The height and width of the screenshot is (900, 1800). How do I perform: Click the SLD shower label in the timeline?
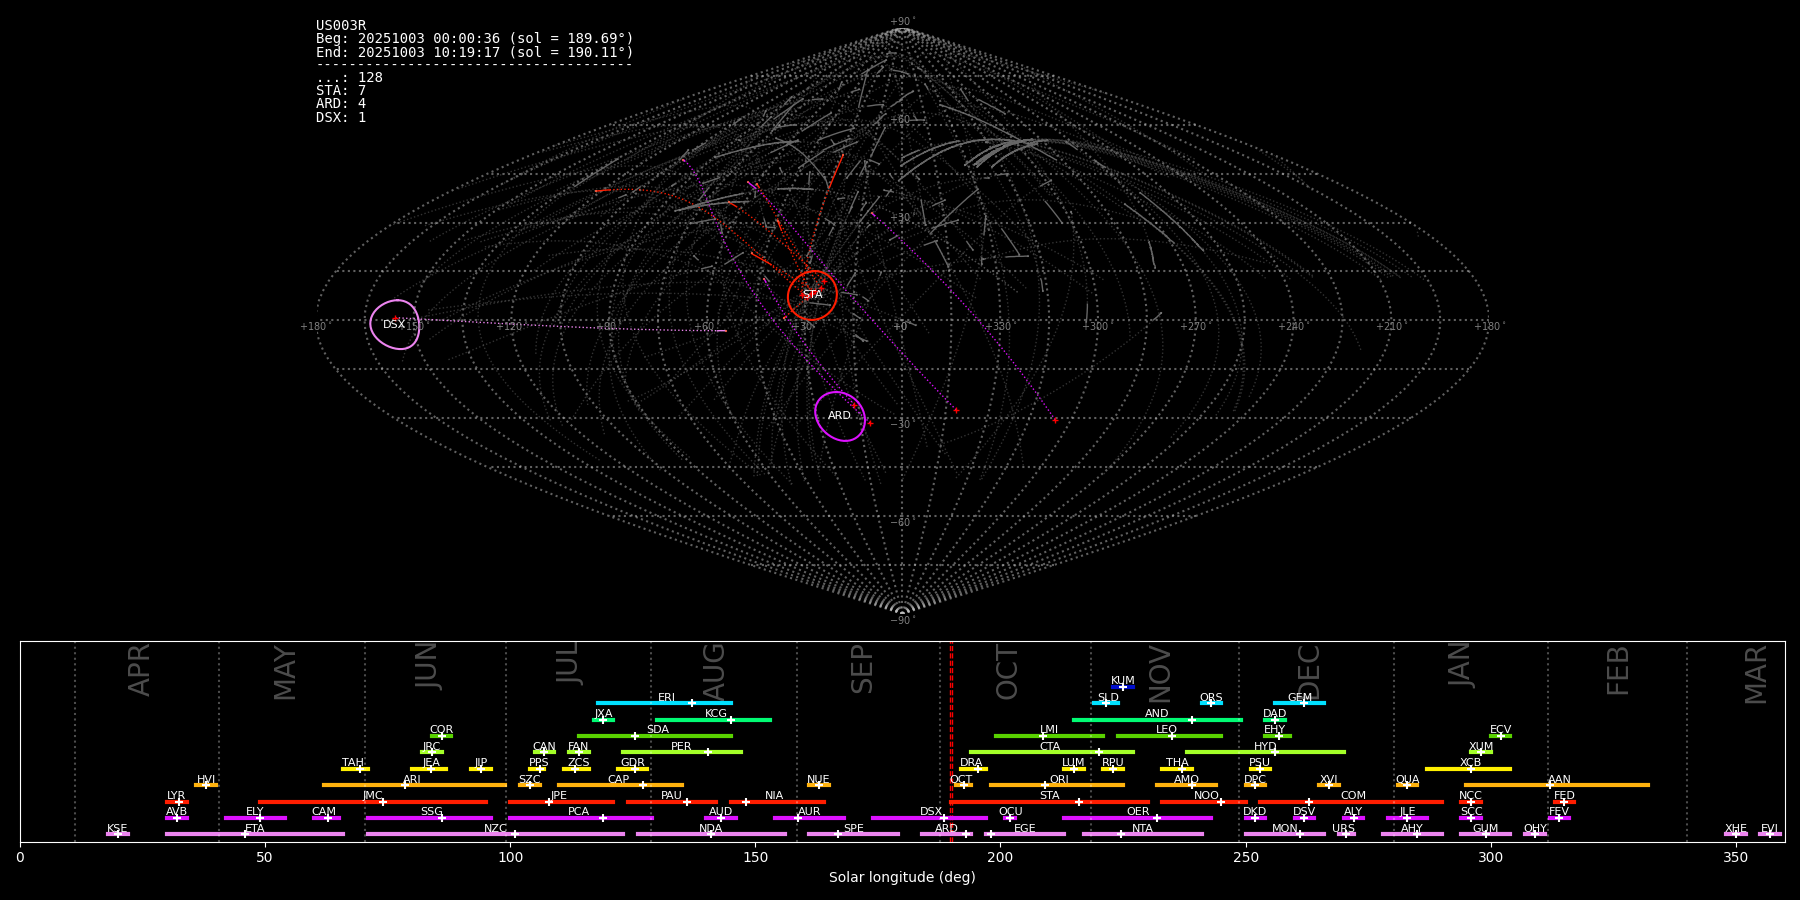[1108, 698]
